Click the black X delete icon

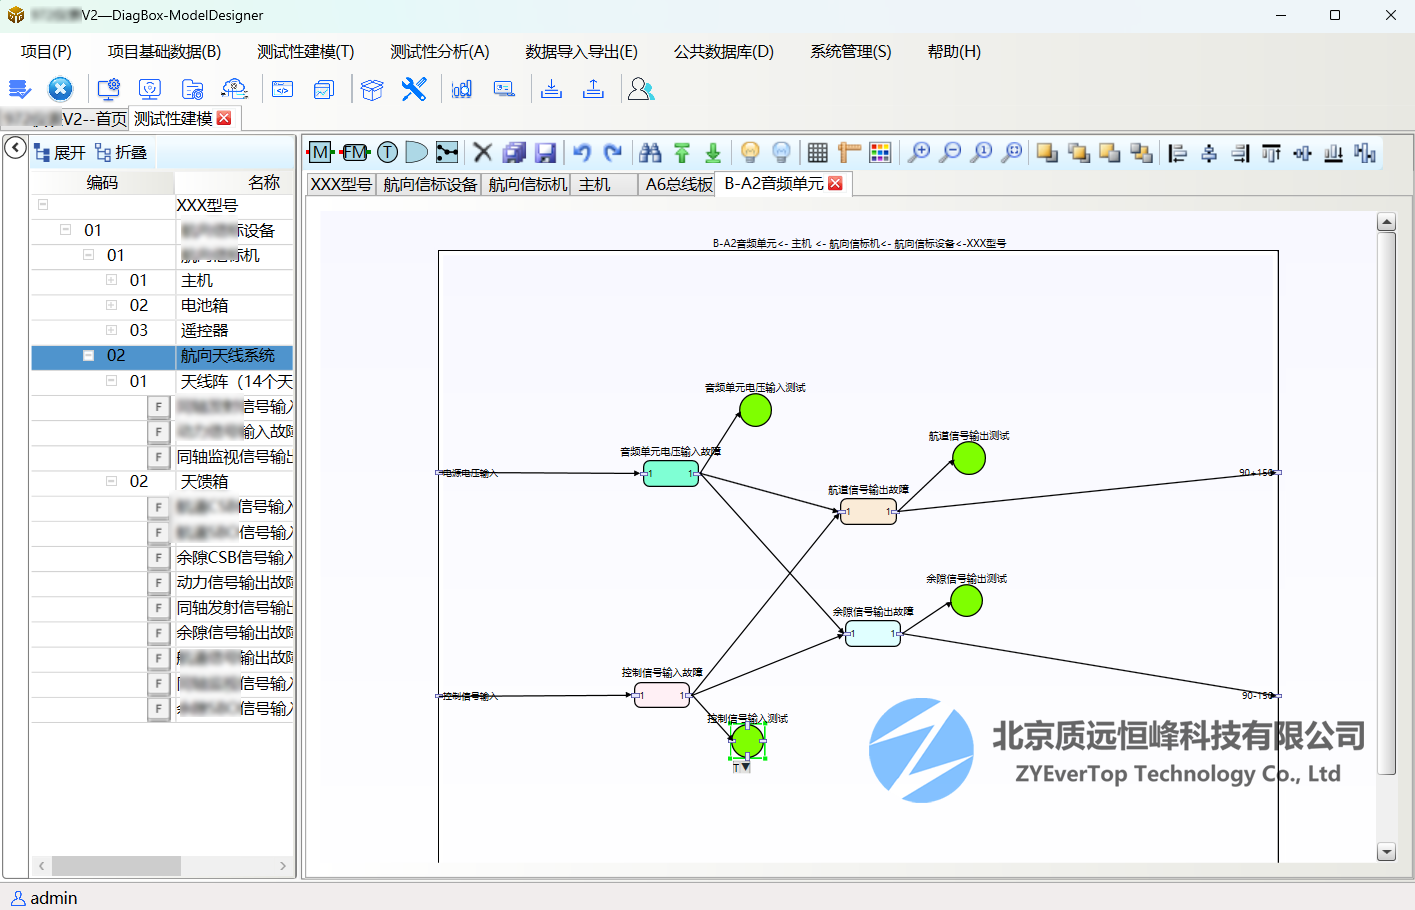point(482,152)
